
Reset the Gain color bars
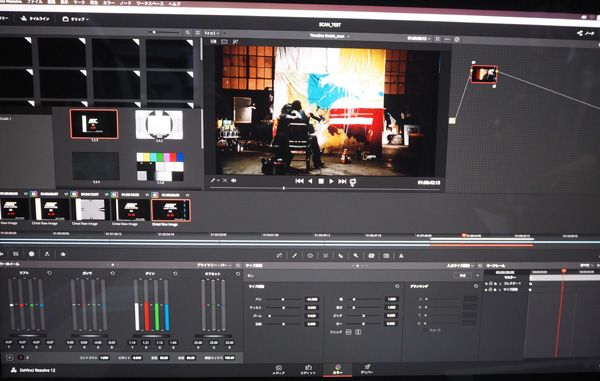point(175,274)
